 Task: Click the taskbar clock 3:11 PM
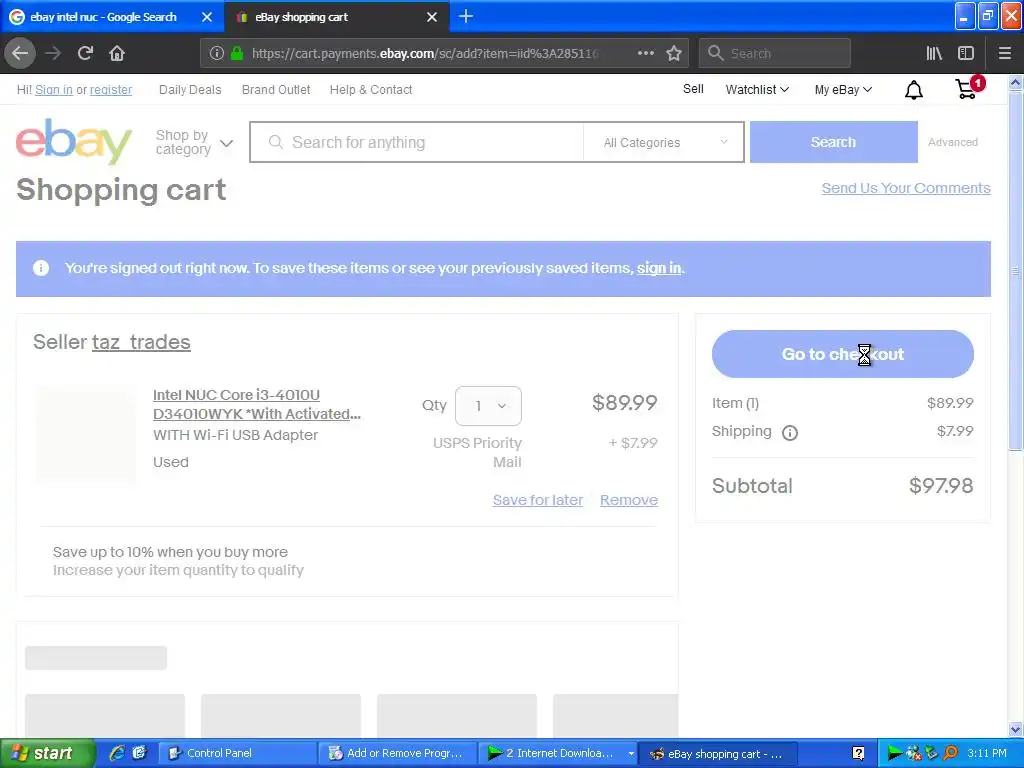[987, 753]
